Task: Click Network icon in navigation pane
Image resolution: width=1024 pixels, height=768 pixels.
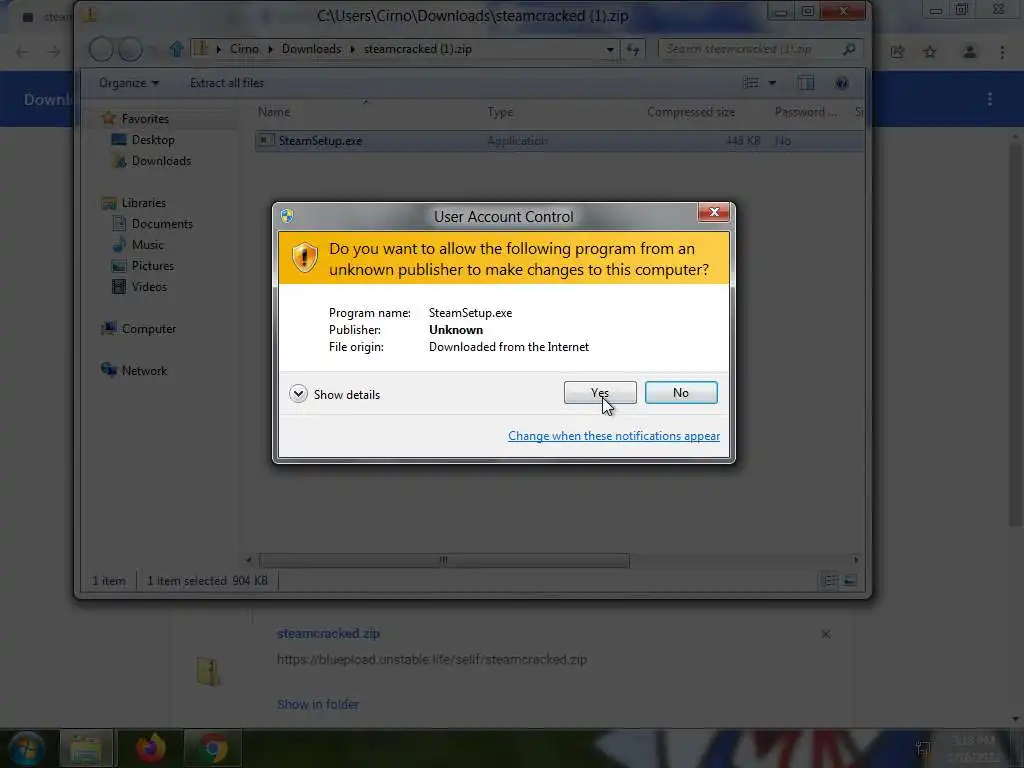Action: (x=108, y=370)
